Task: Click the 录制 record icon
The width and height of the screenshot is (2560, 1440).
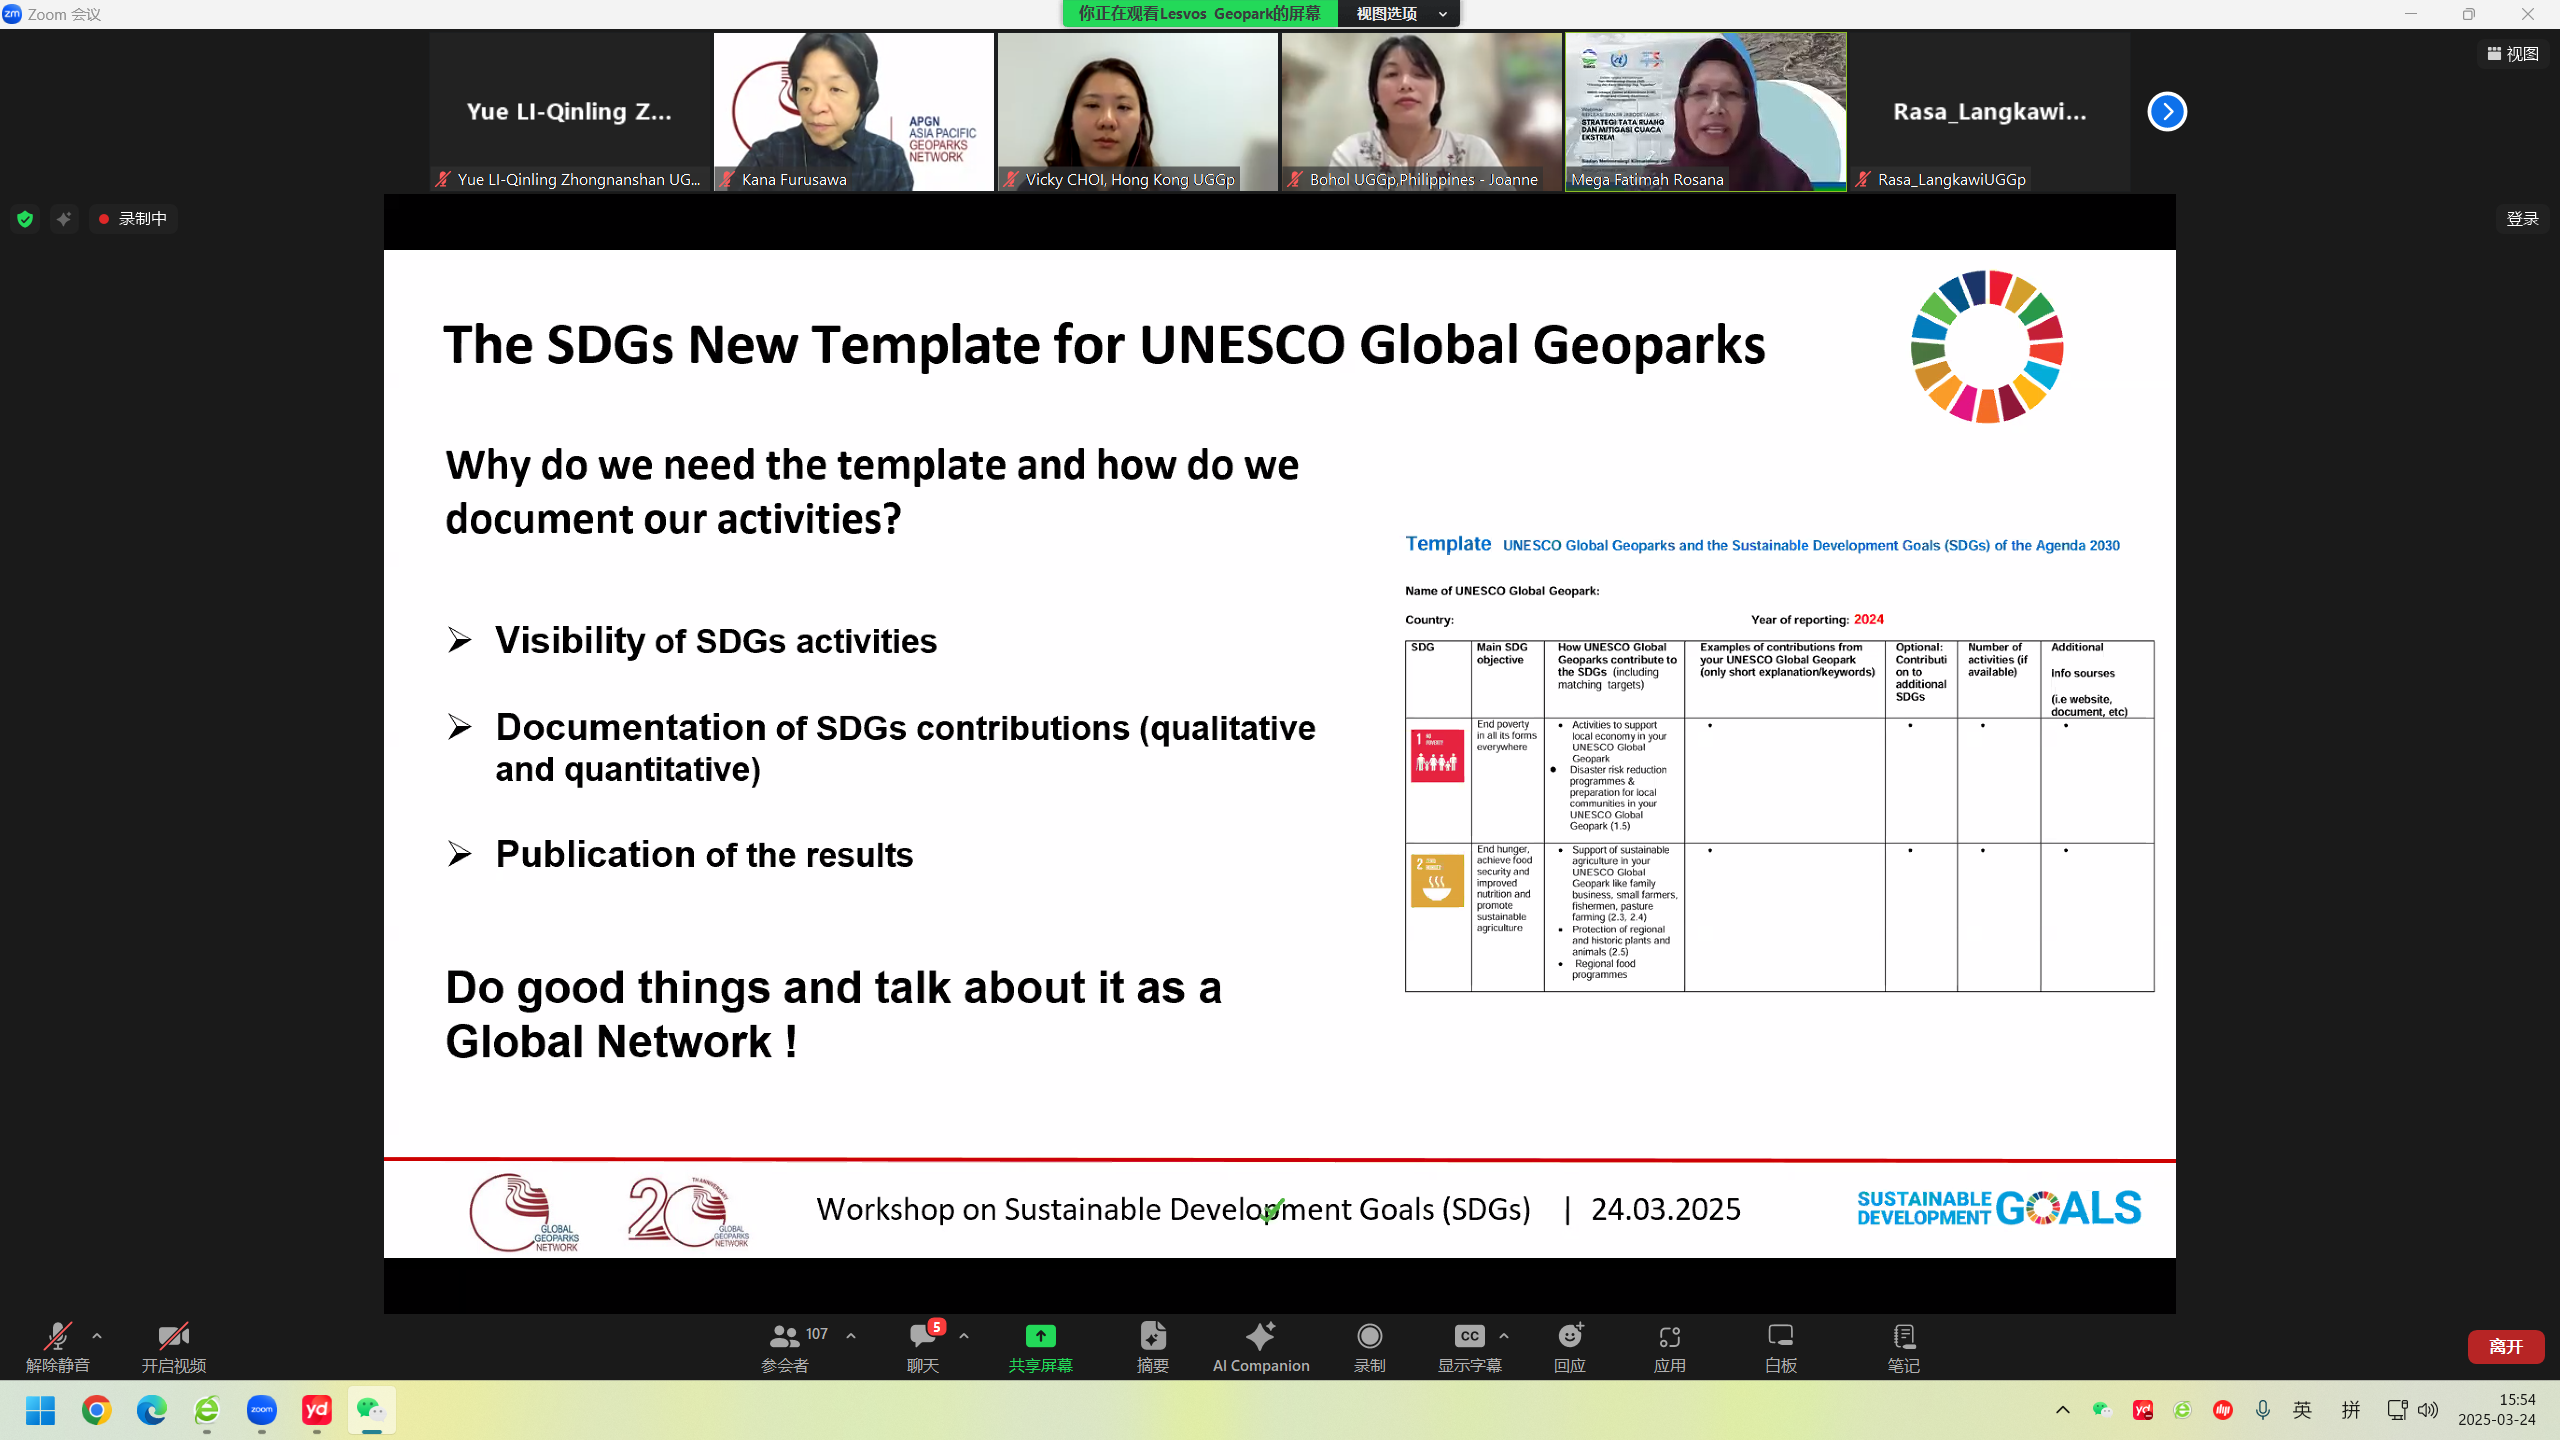Action: (1369, 1336)
